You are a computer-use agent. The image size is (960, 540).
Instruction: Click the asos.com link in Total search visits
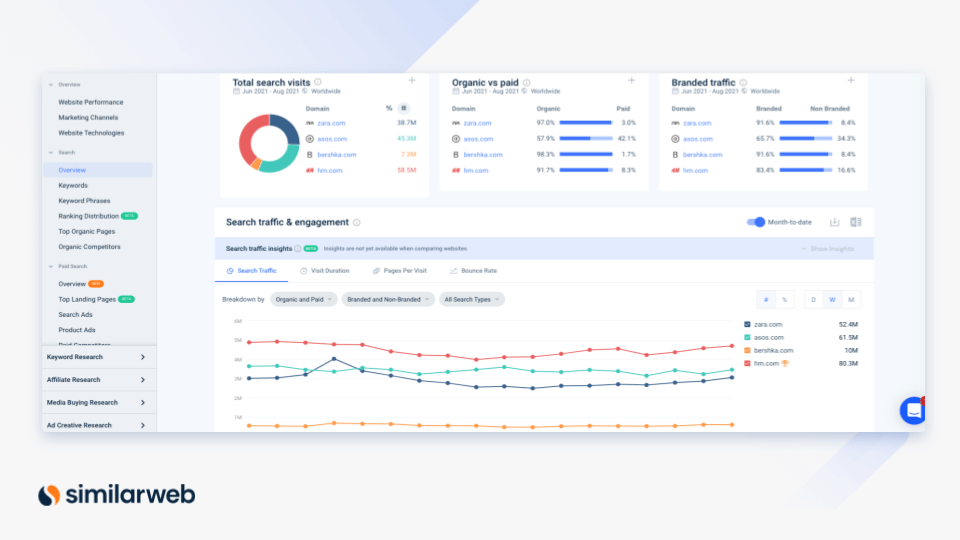coord(332,139)
